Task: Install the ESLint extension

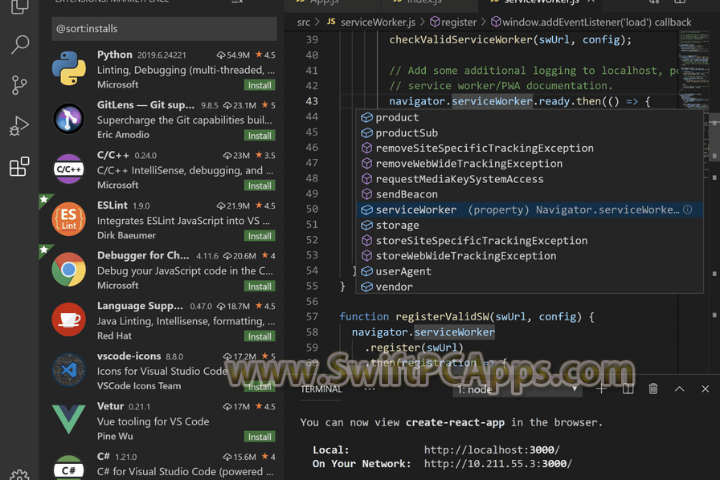Action: 259,236
